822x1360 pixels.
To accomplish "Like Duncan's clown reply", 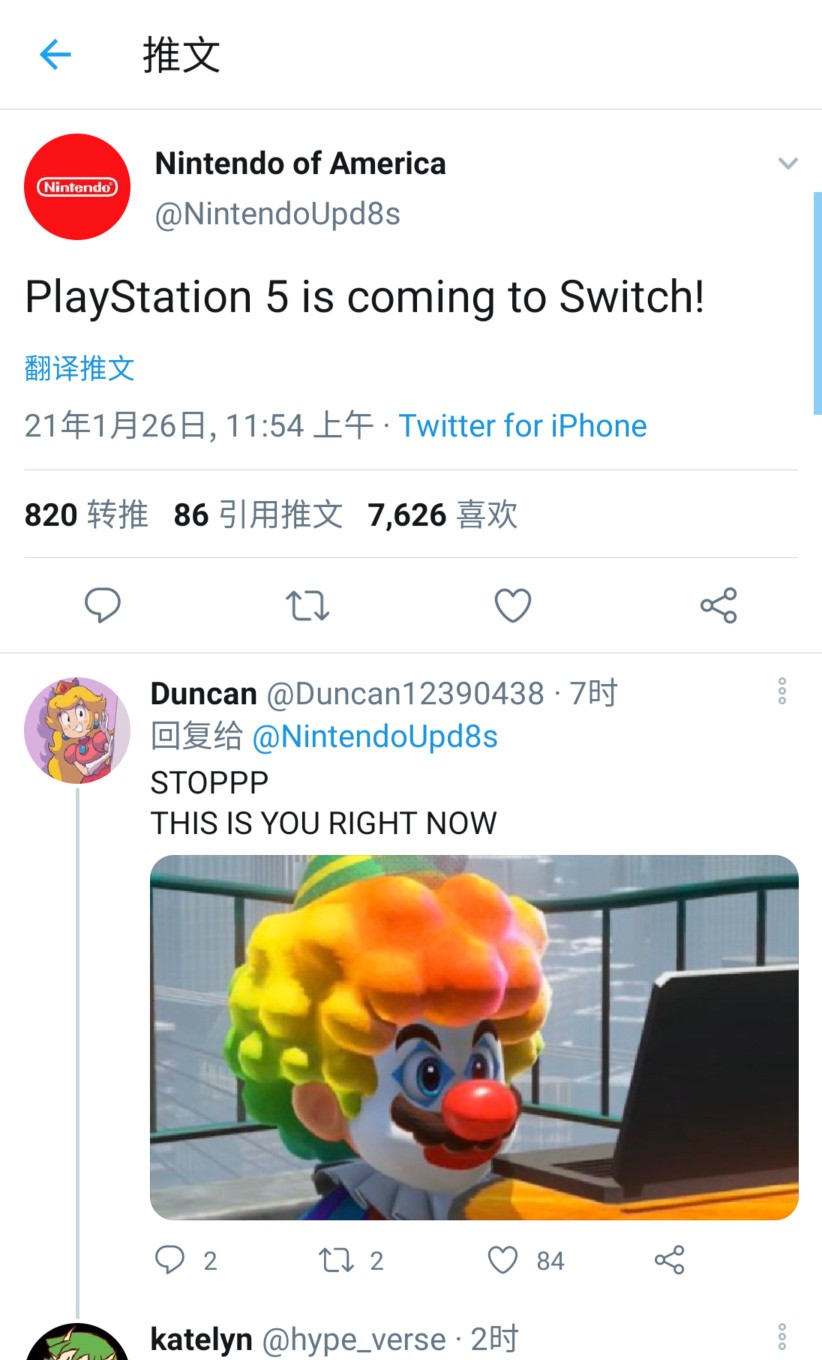I will 502,1260.
